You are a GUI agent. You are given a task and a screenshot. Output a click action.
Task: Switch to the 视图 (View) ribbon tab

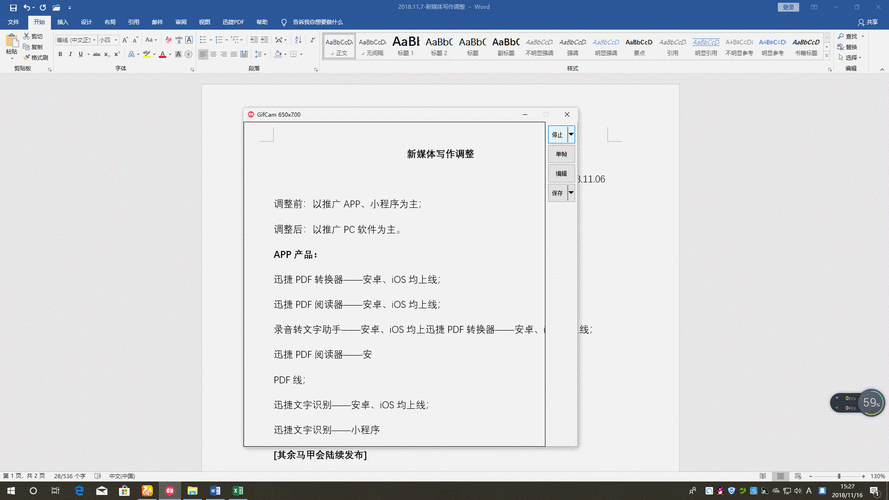[x=205, y=22]
